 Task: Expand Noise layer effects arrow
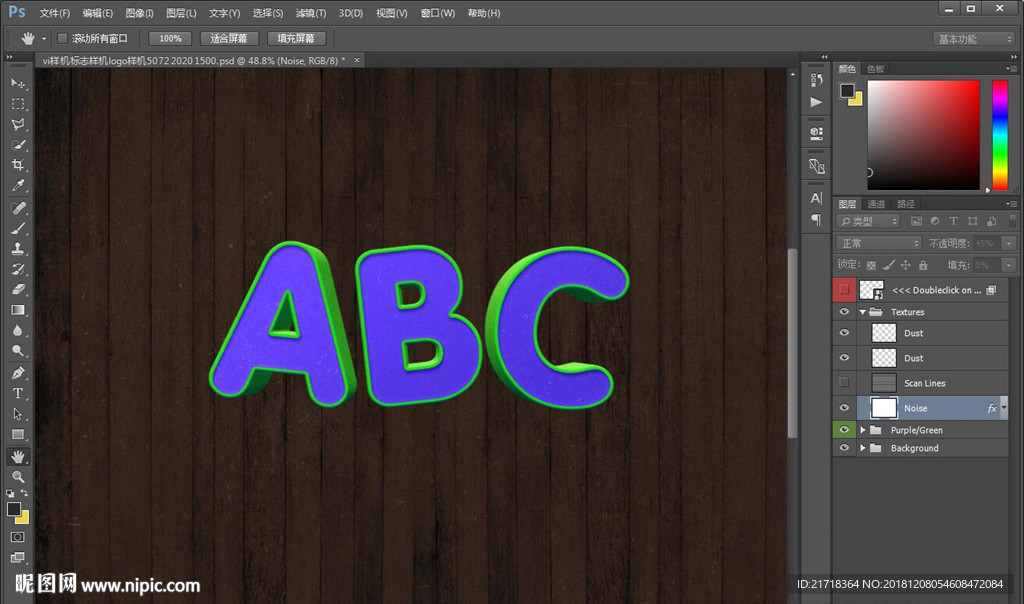click(1004, 407)
